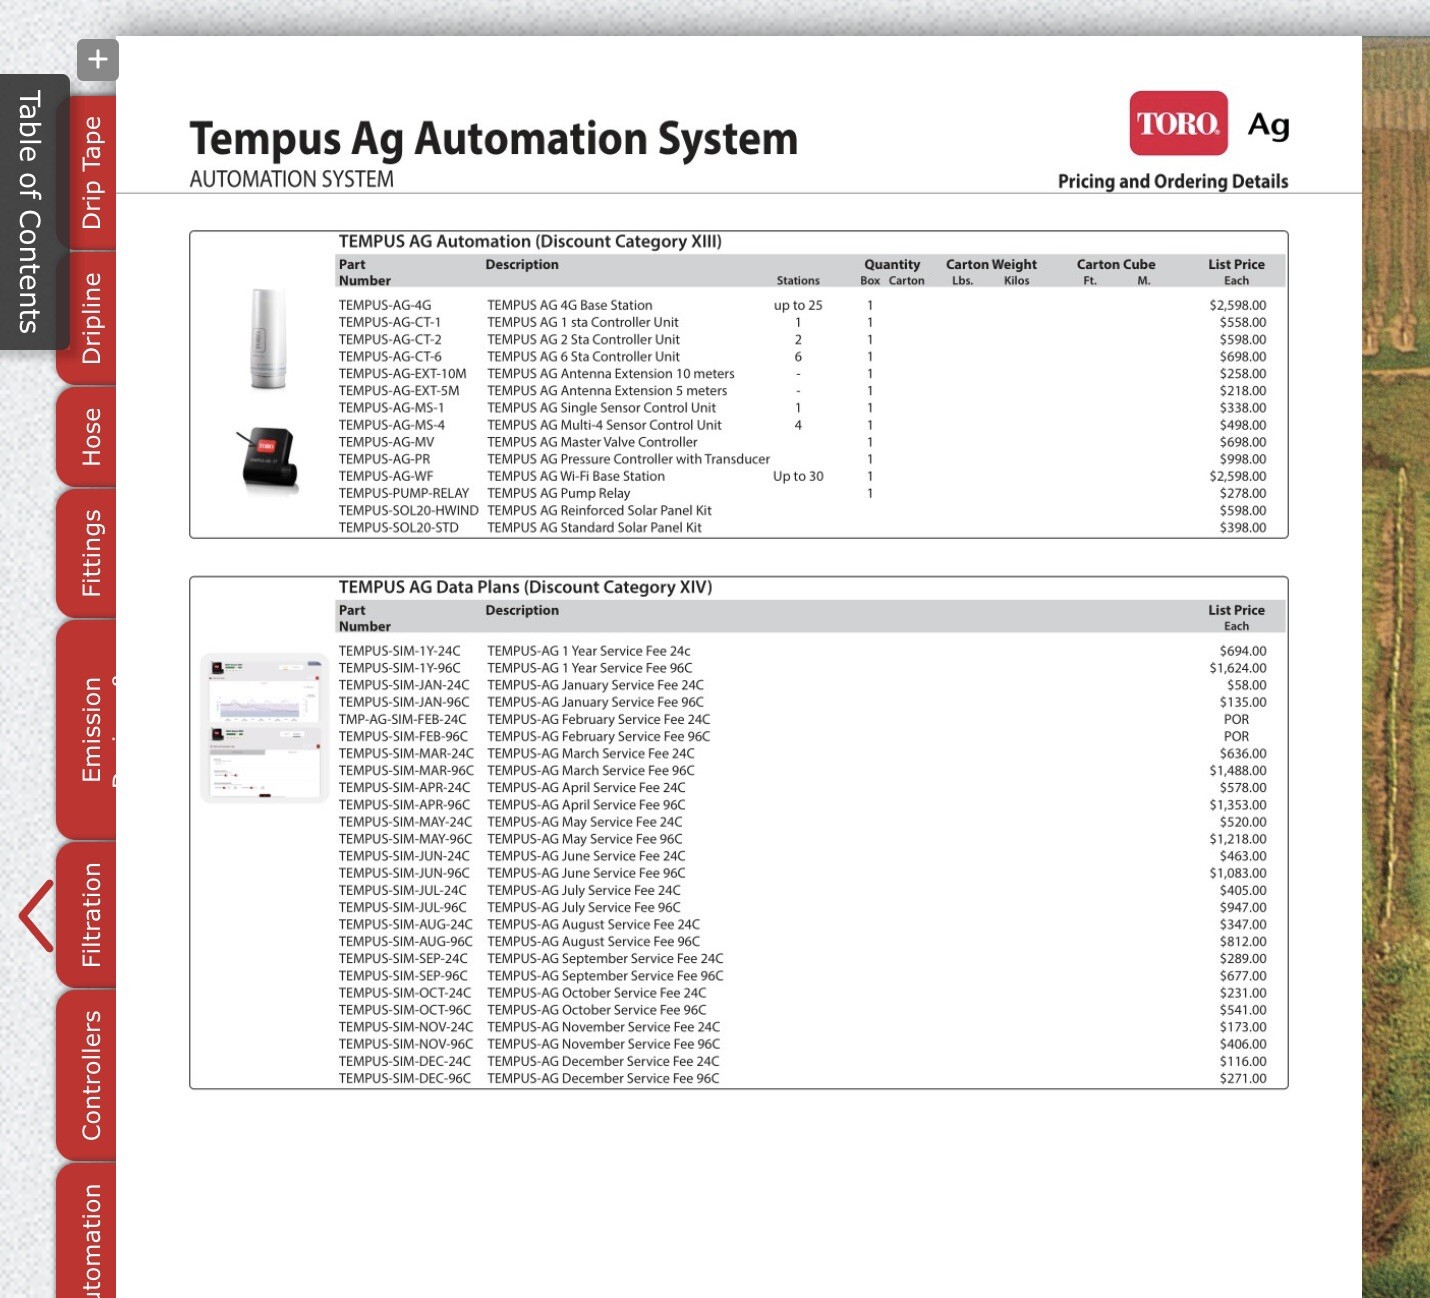
Task: Click the farmland photo on the right
Action: point(1396,667)
